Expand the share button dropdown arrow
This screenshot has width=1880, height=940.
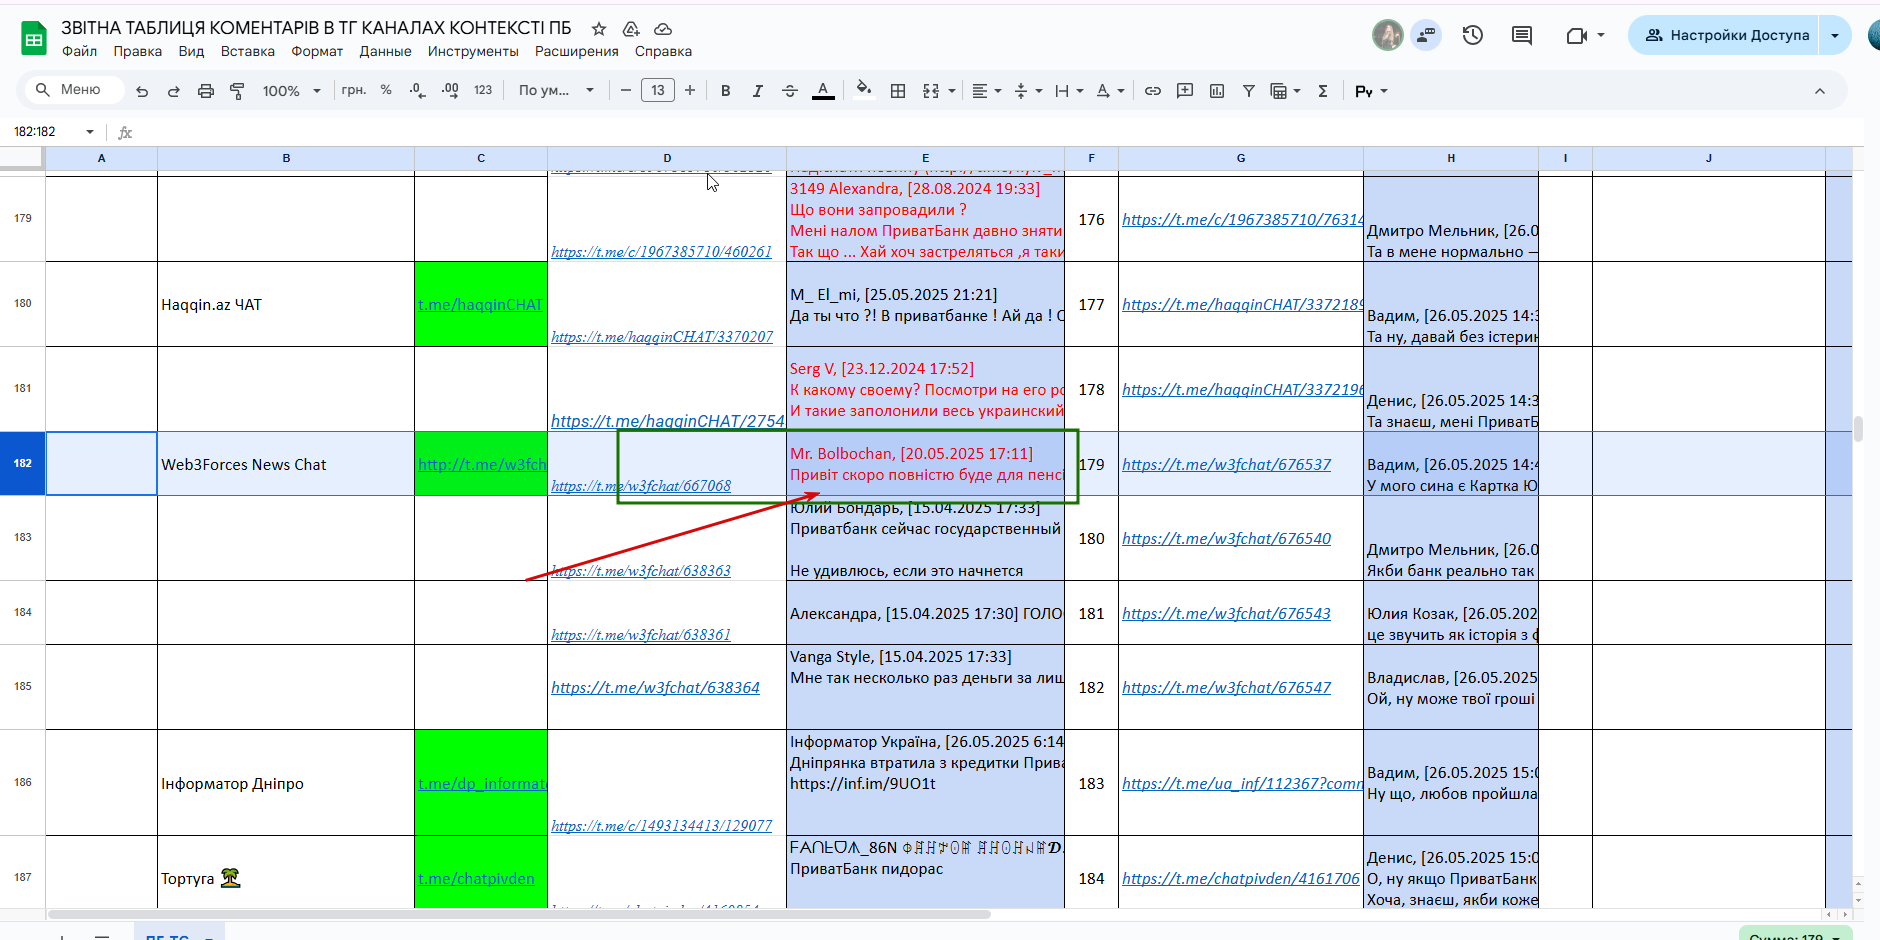1835,35
